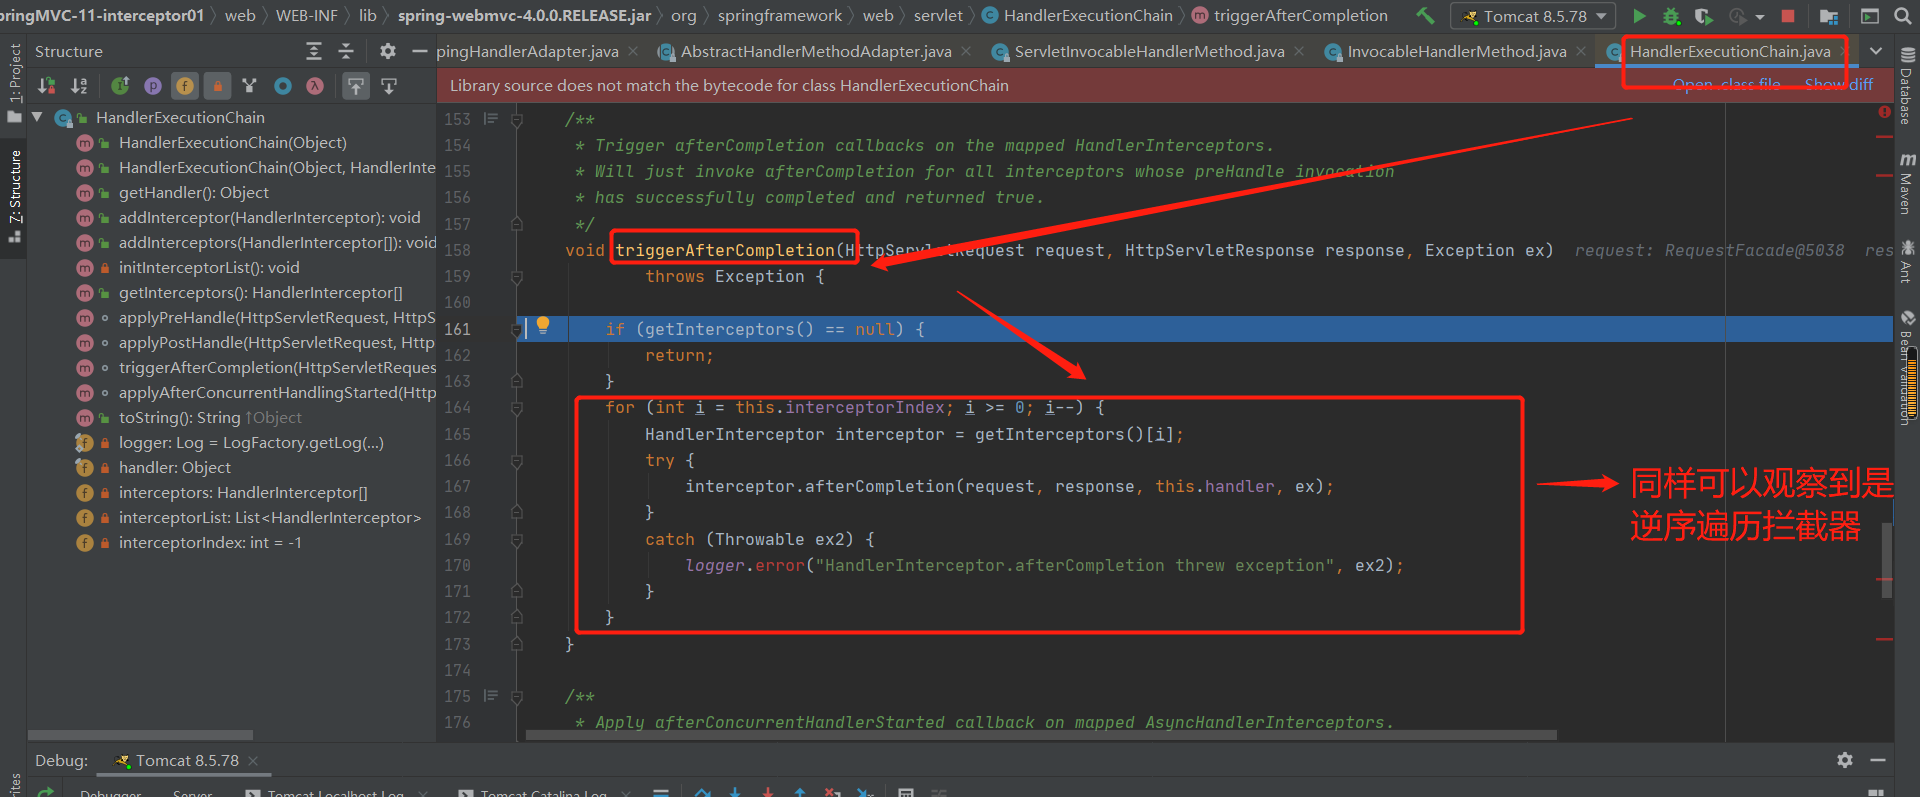This screenshot has height=797, width=1920.
Task: Open the Maven tool window
Action: (x=1907, y=183)
